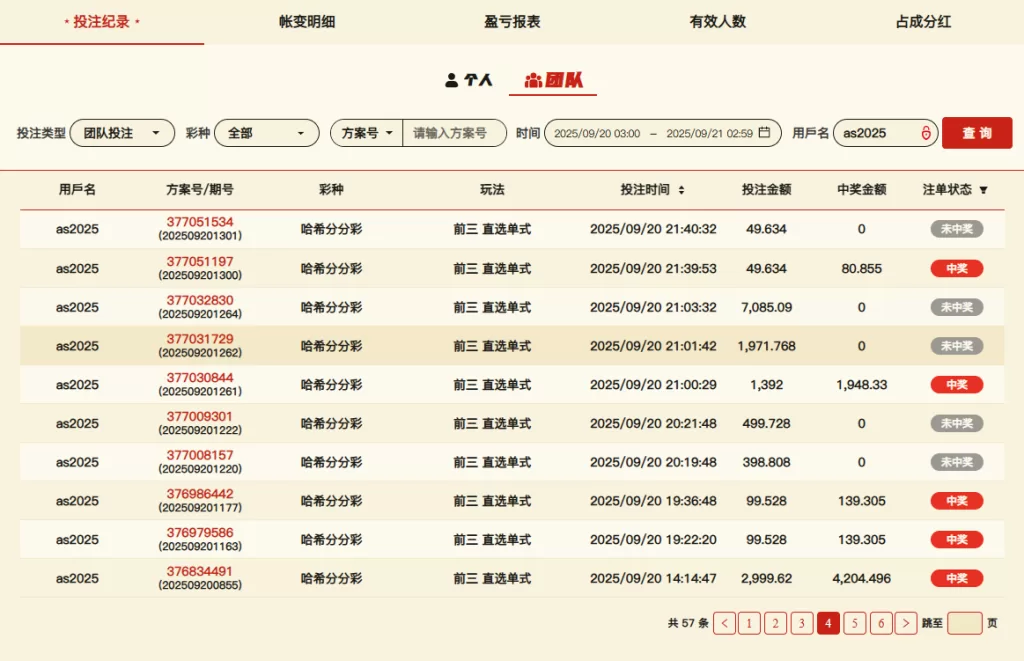Open plan number 376834491 link
This screenshot has width=1024, height=661.
click(x=200, y=571)
